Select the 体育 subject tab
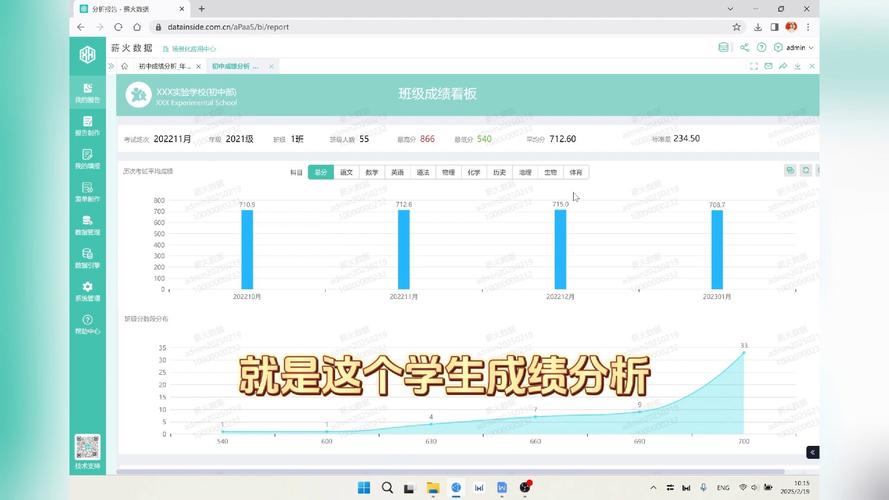This screenshot has width=889, height=500. (576, 172)
